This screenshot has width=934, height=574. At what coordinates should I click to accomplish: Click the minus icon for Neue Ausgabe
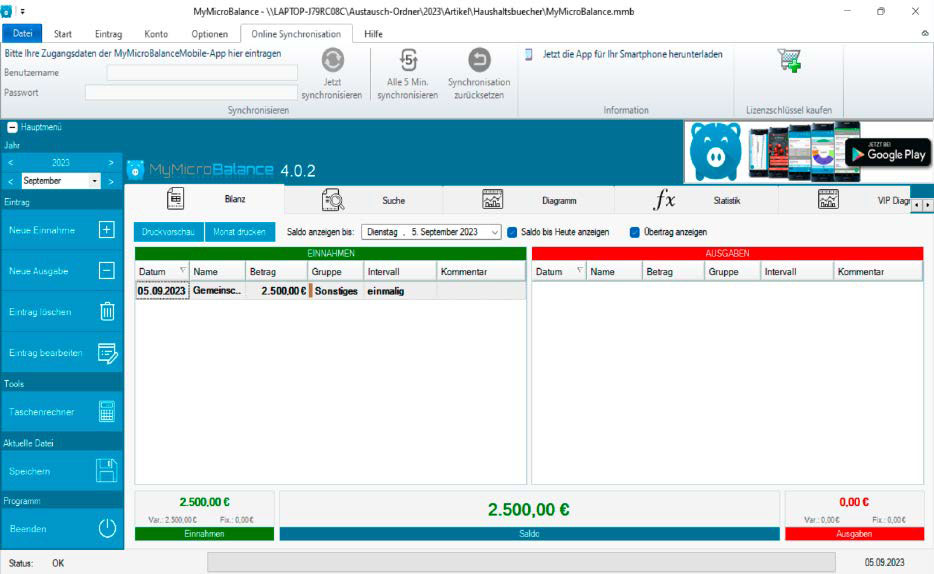point(107,271)
